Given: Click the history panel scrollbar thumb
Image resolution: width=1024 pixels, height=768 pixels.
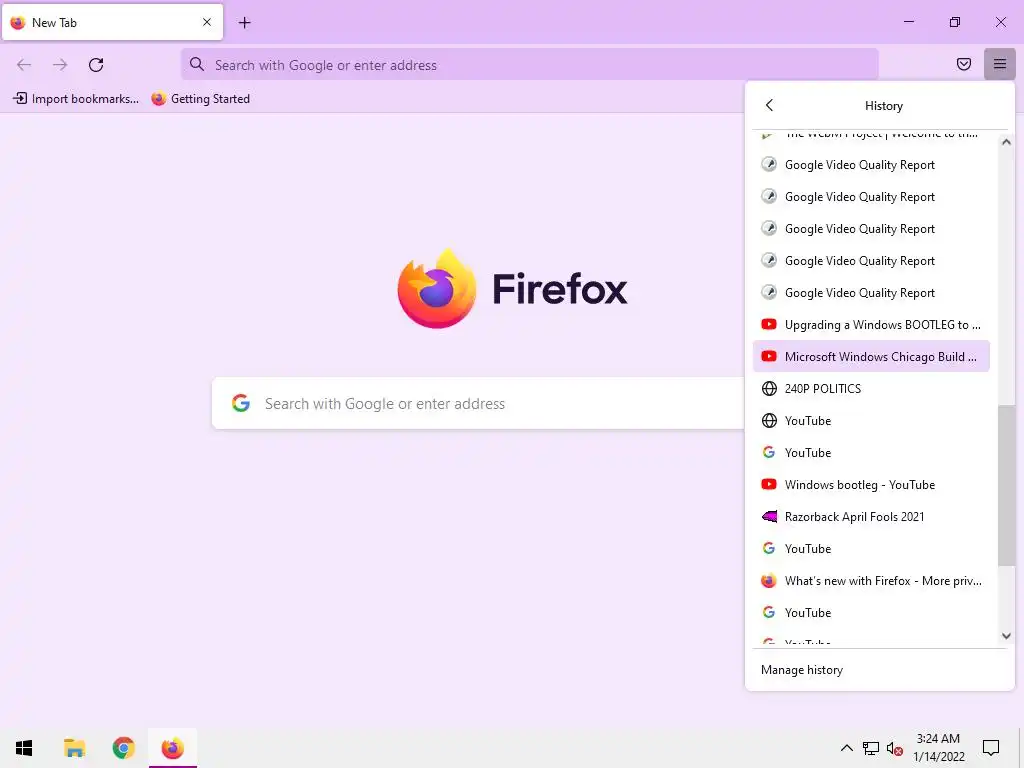Looking at the screenshot, I should [x=1006, y=485].
